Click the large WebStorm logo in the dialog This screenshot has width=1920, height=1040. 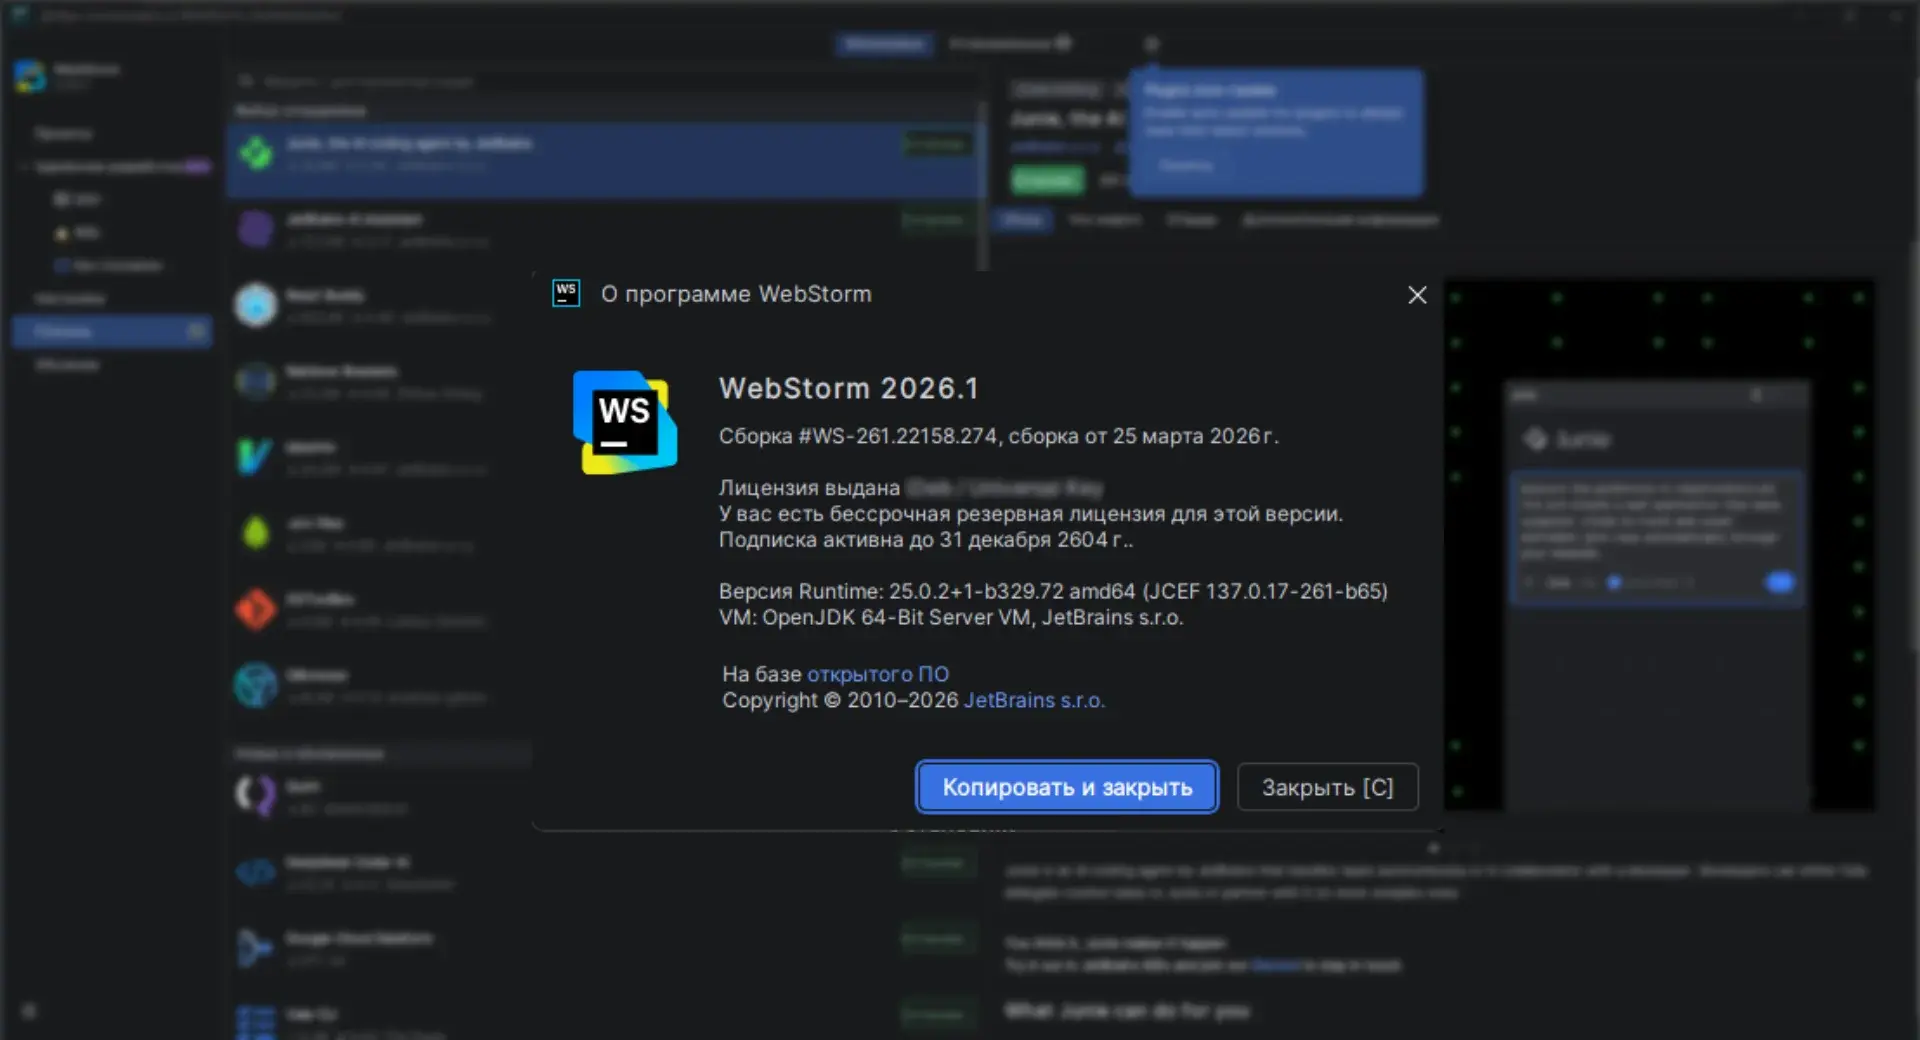[624, 422]
